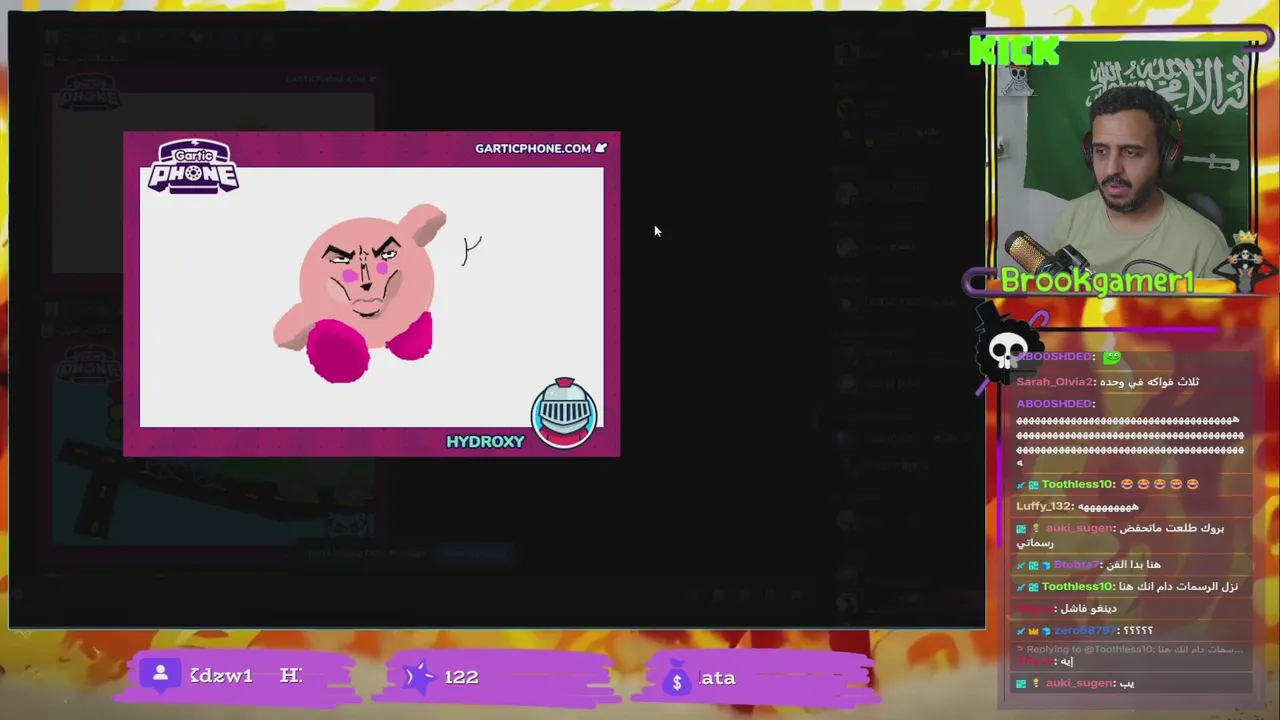The image size is (1280, 720).
Task: Click the Sarah_Olvia2 chat username
Action: click(1055, 381)
